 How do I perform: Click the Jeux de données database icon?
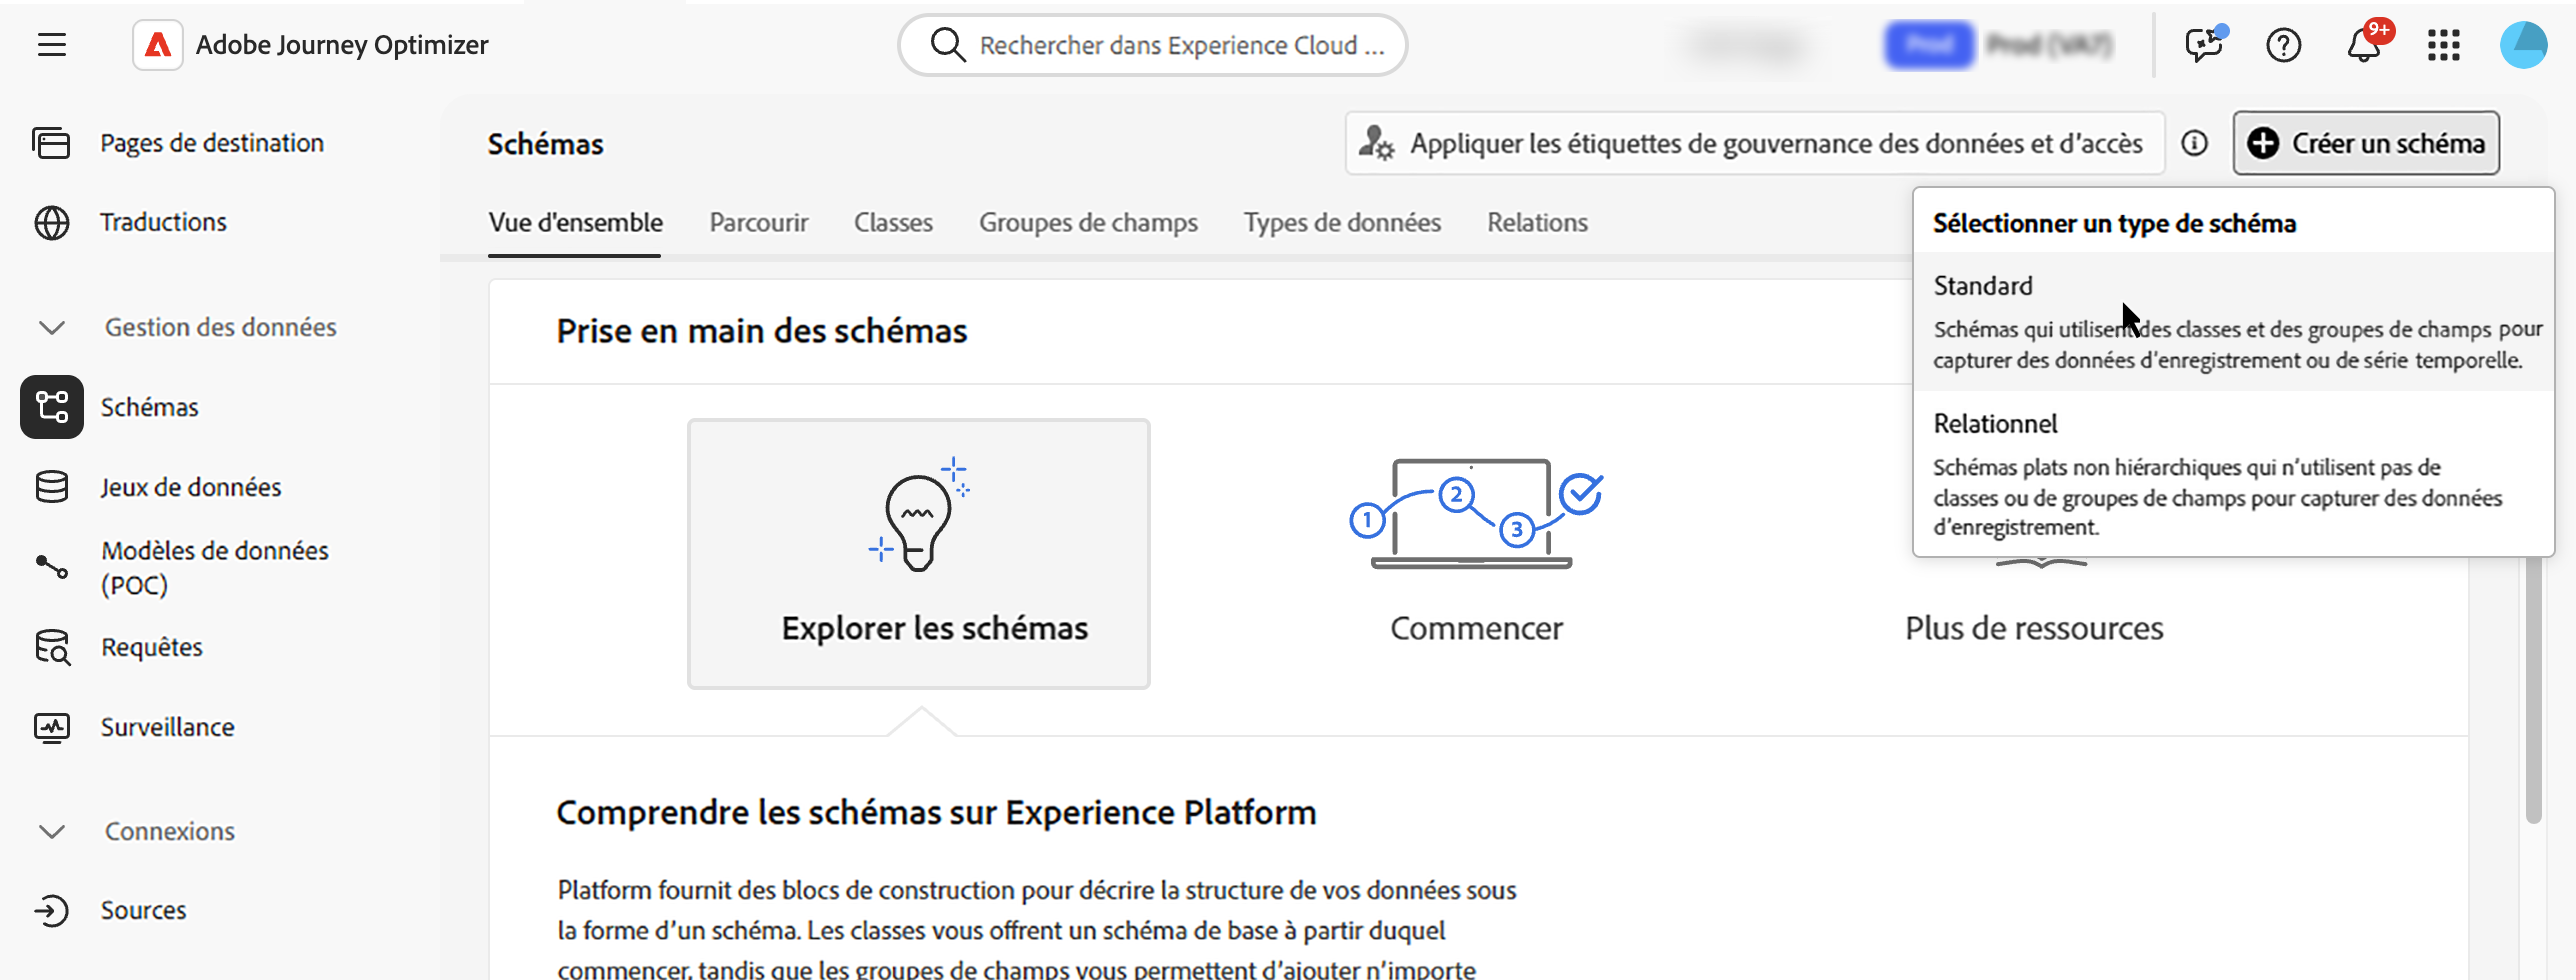pos(51,487)
